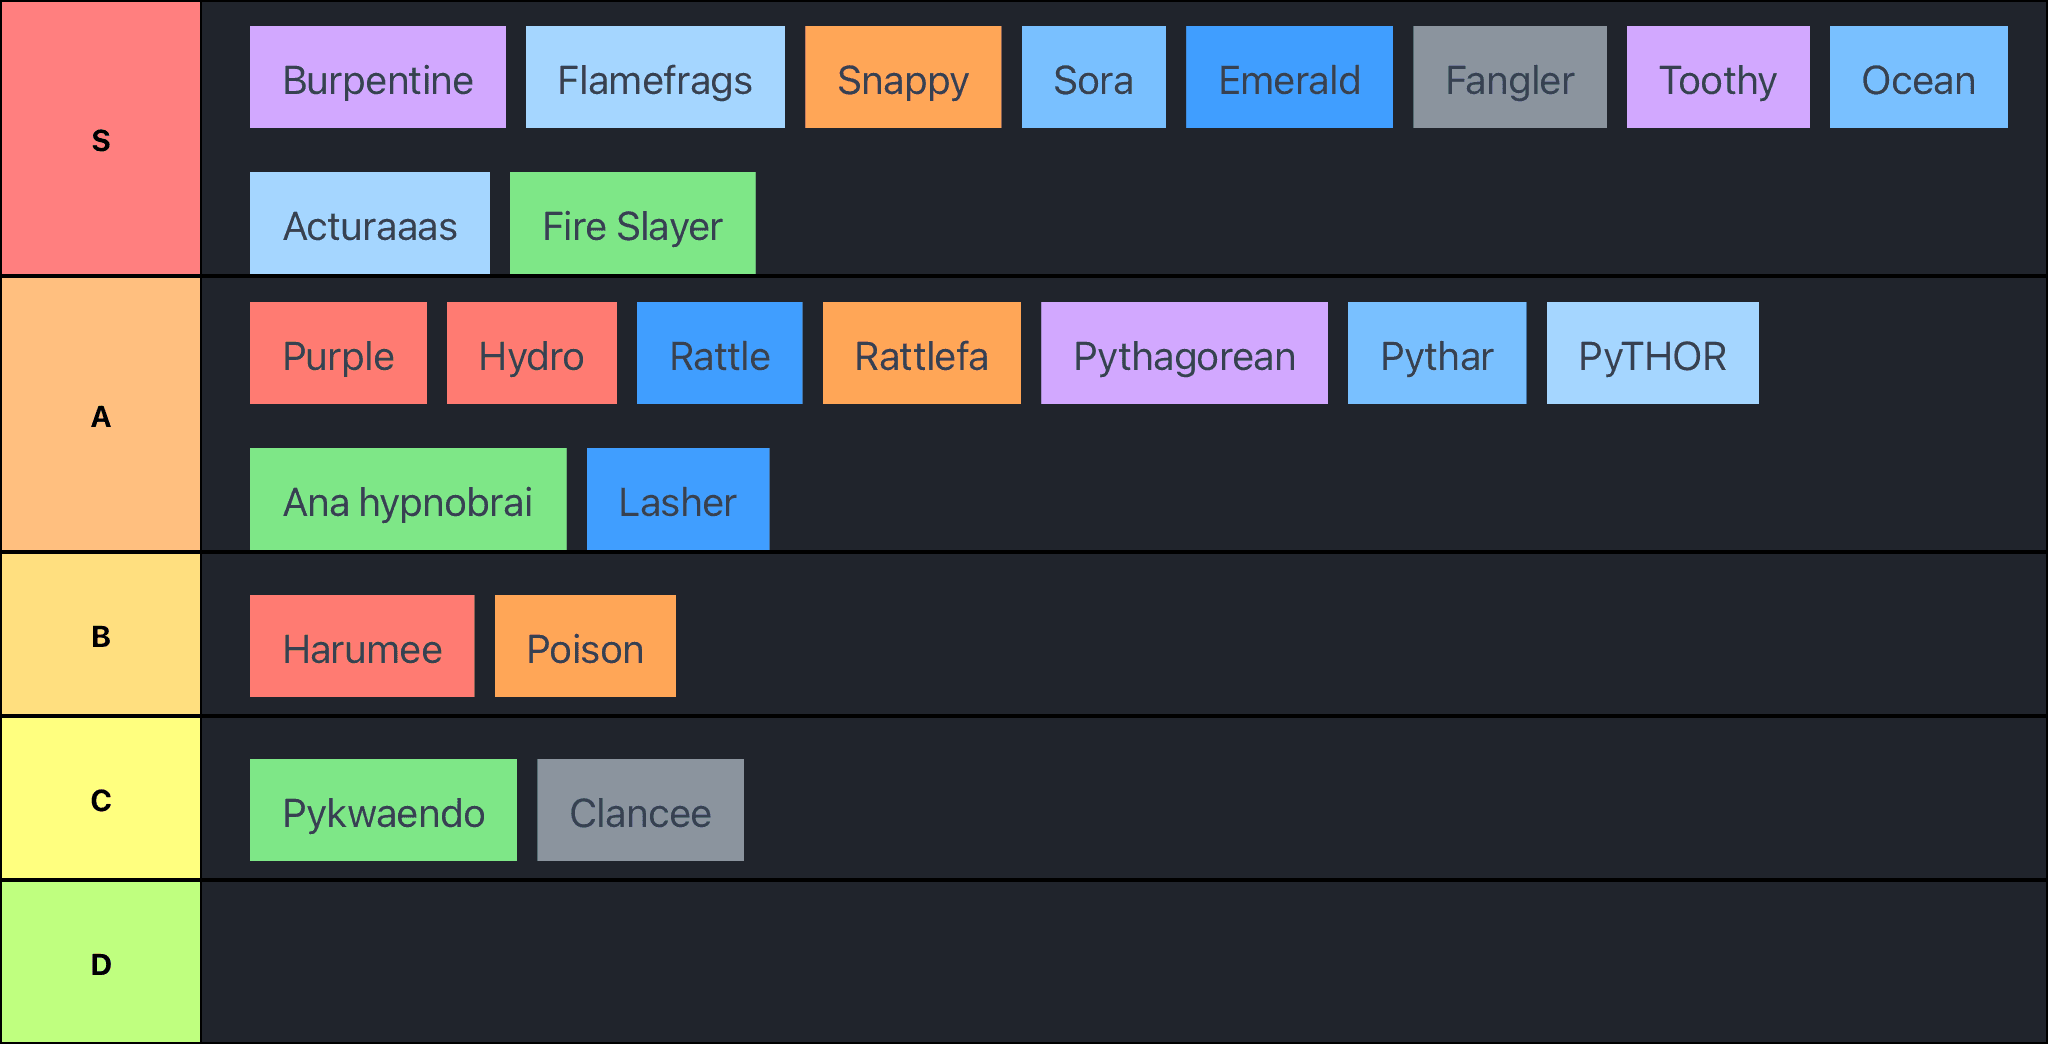2048x1044 pixels.
Task: Click the Burpentine item in S tier
Action: (x=377, y=78)
